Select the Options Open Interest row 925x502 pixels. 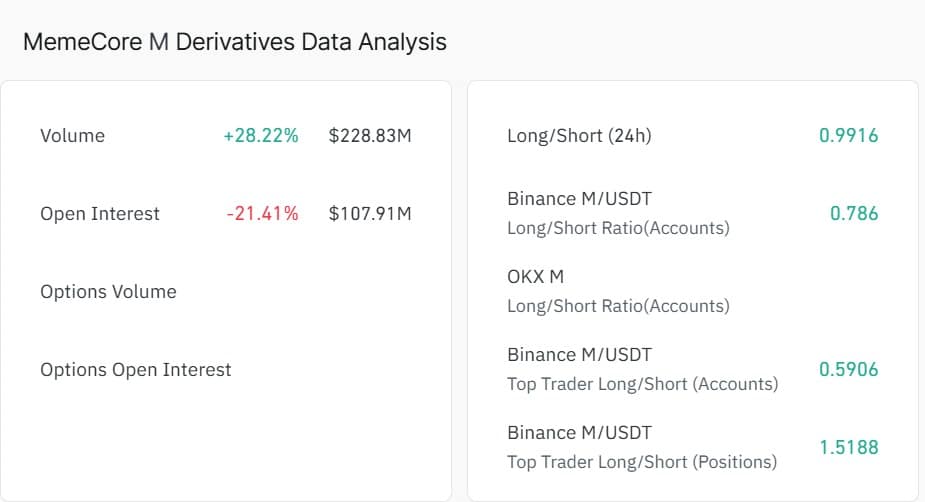click(136, 369)
